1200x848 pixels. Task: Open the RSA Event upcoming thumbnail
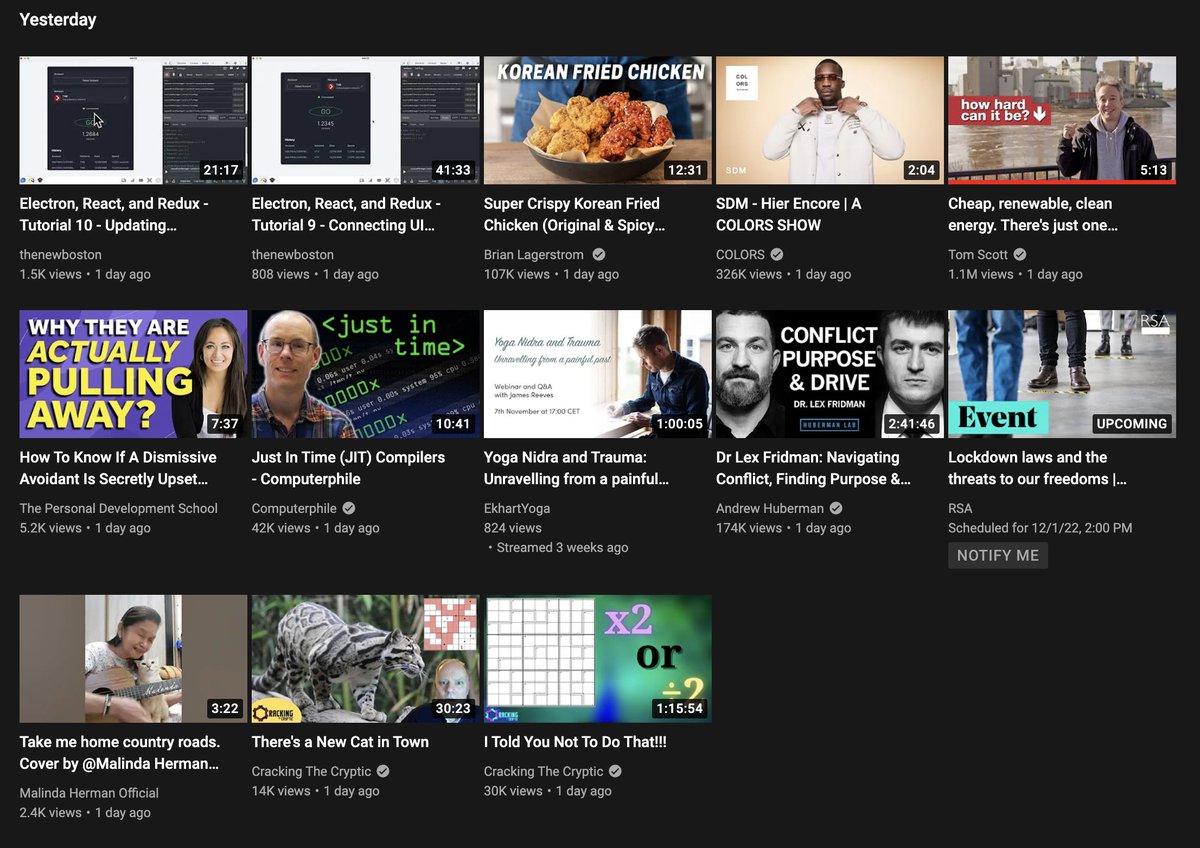pos(1062,374)
